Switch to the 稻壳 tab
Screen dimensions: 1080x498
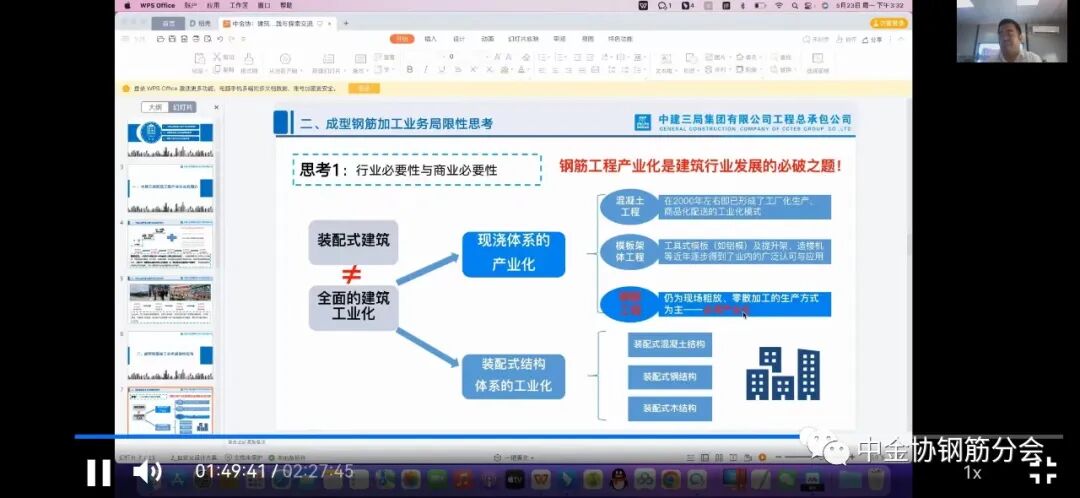[x=202, y=23]
